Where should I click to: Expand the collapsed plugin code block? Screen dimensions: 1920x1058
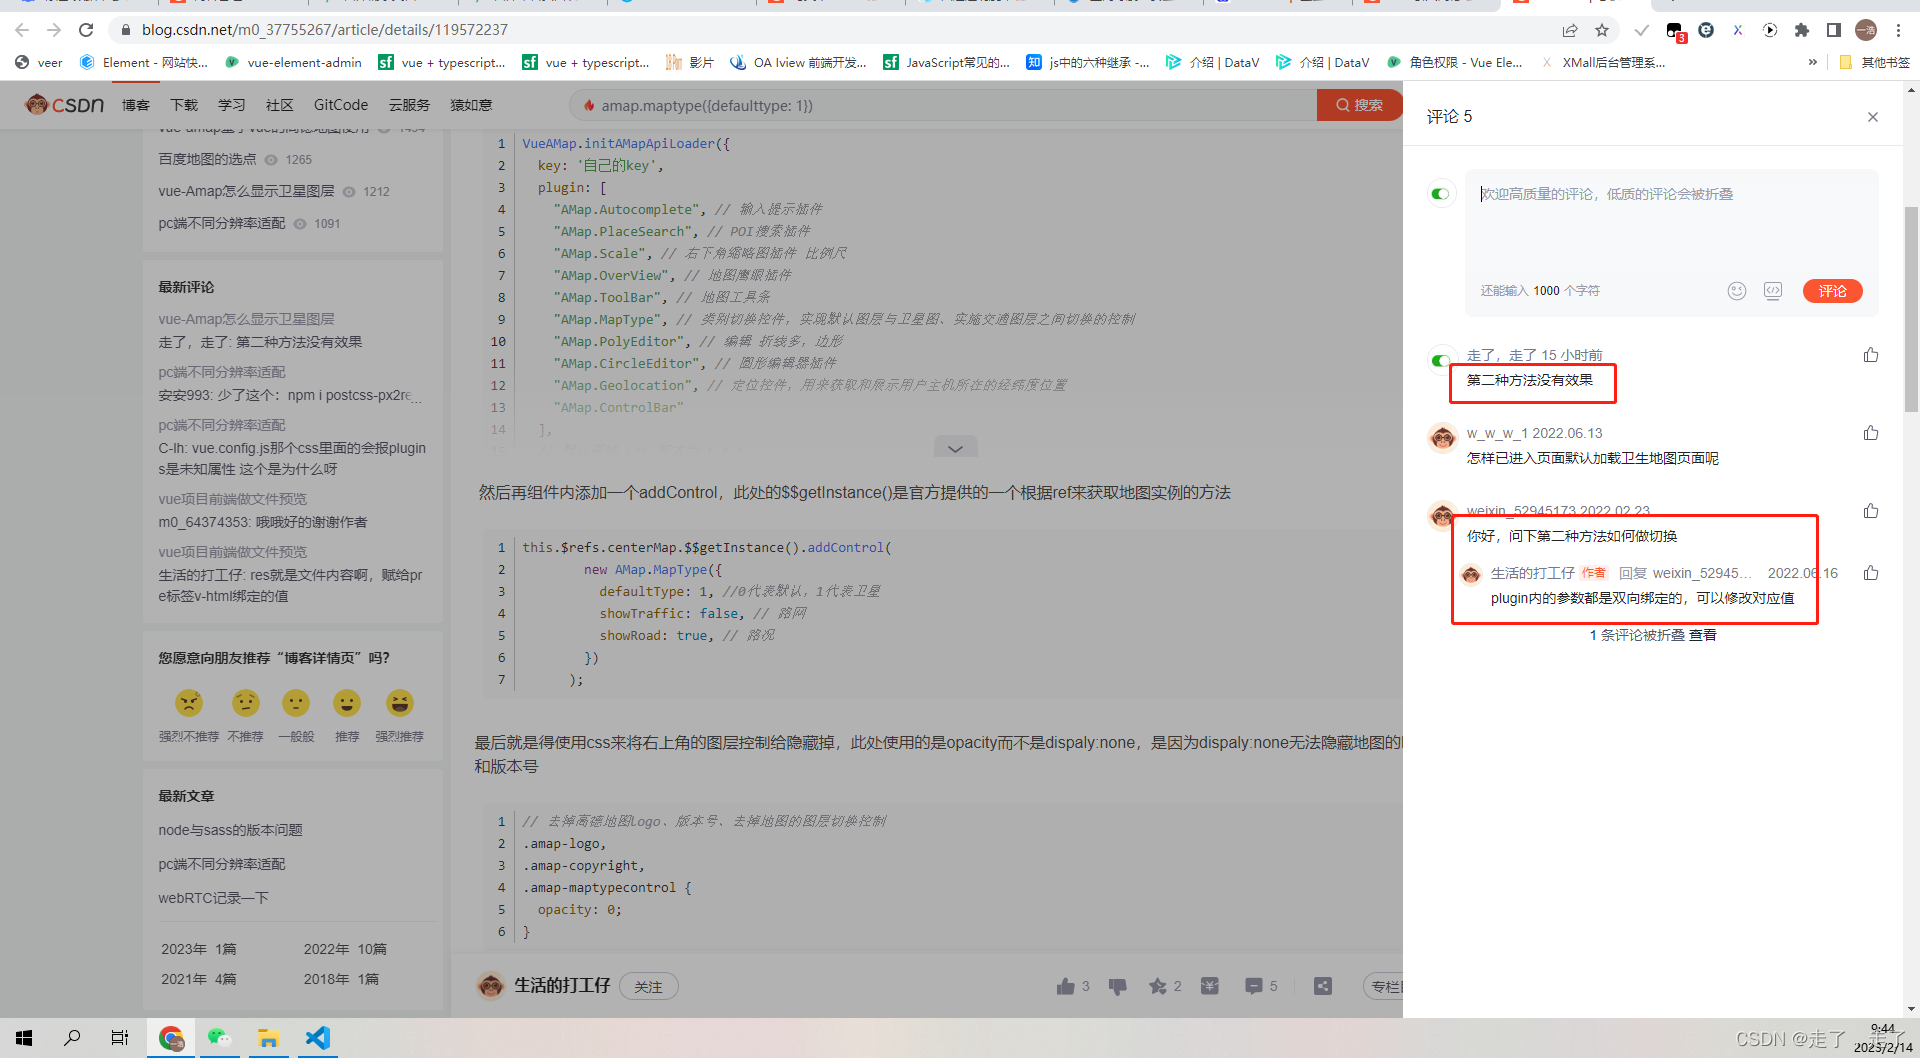coord(955,447)
